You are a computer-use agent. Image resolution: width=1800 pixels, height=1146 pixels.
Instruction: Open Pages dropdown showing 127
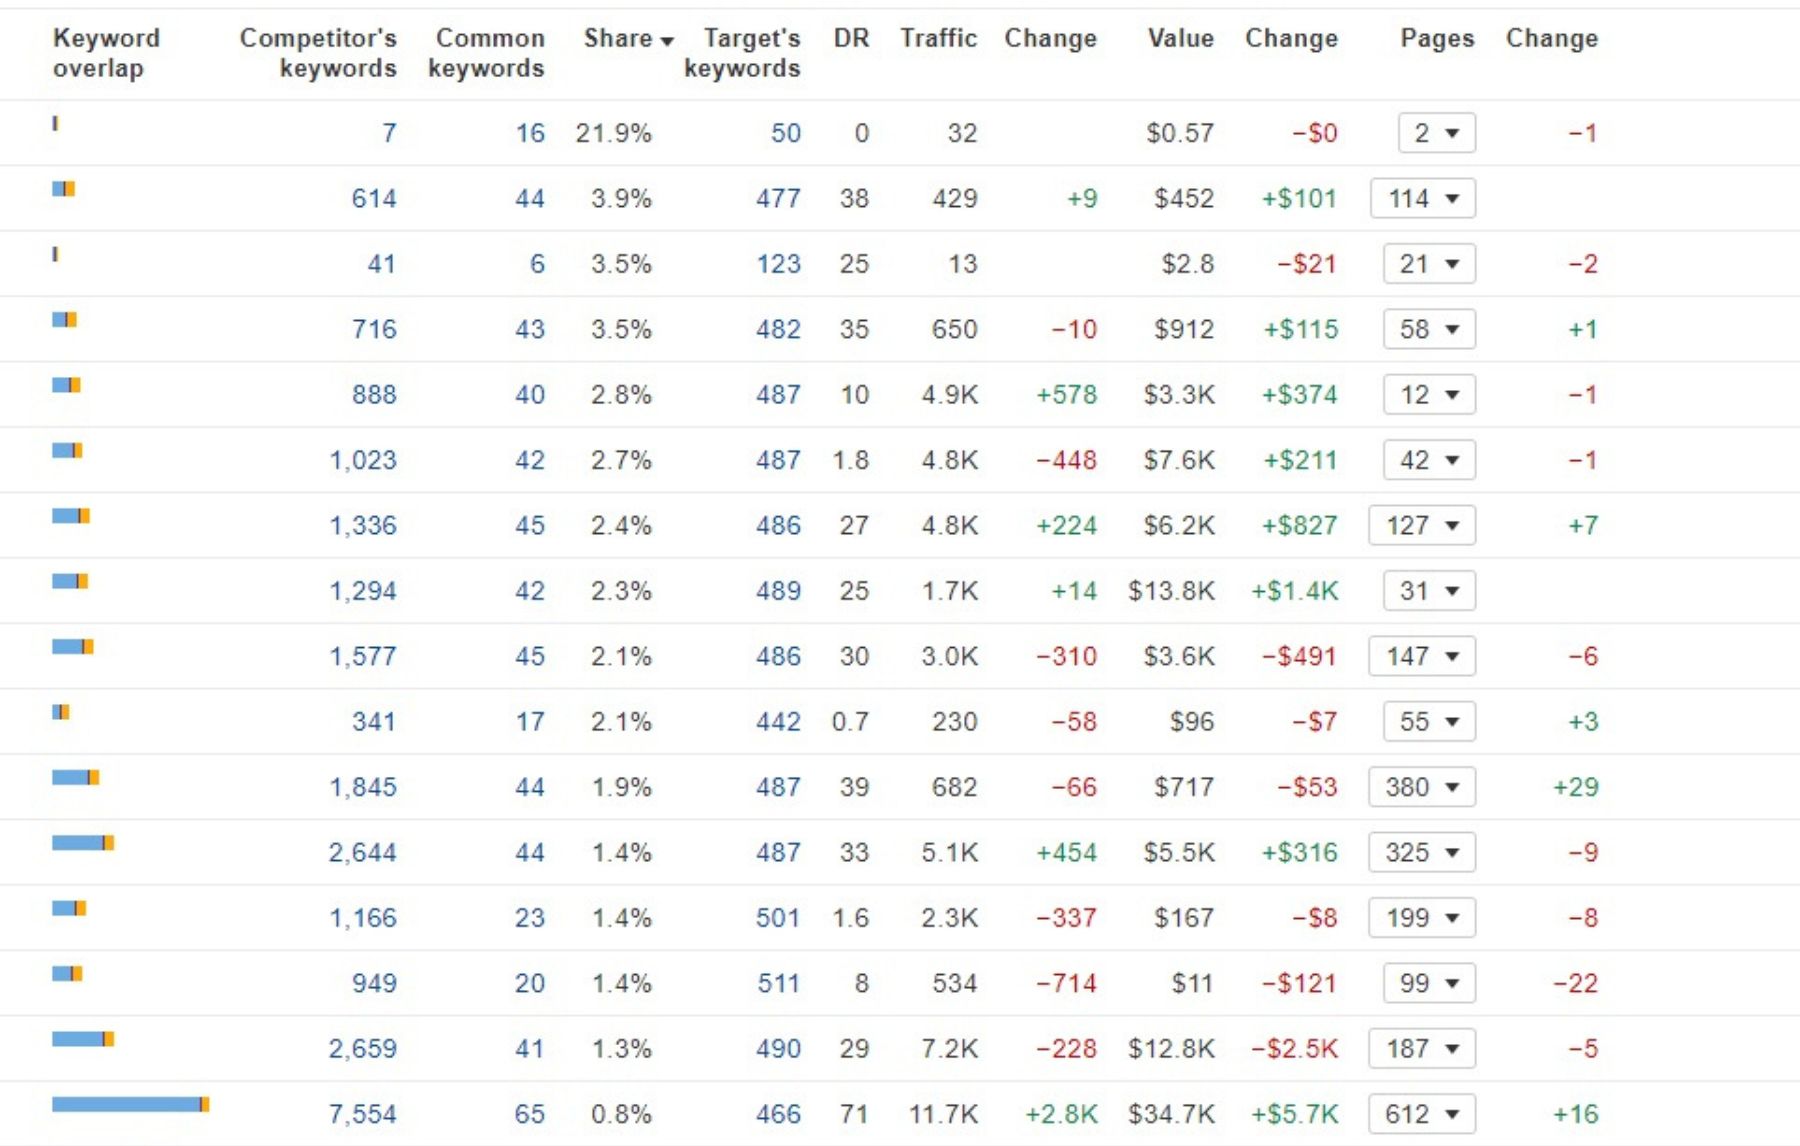[1422, 525]
